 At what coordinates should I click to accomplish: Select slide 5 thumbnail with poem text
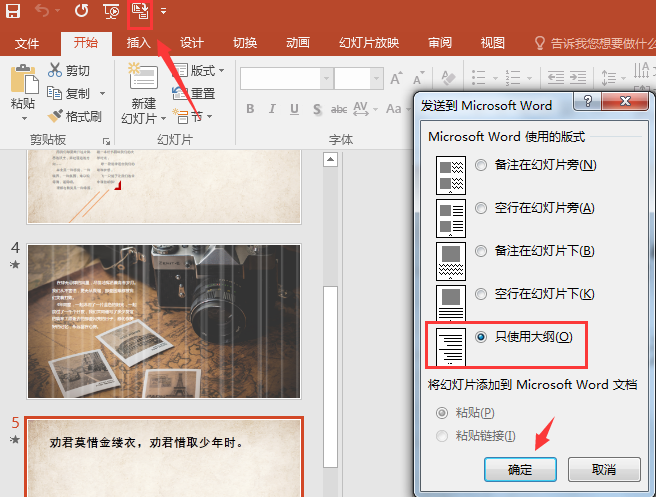pos(164,458)
